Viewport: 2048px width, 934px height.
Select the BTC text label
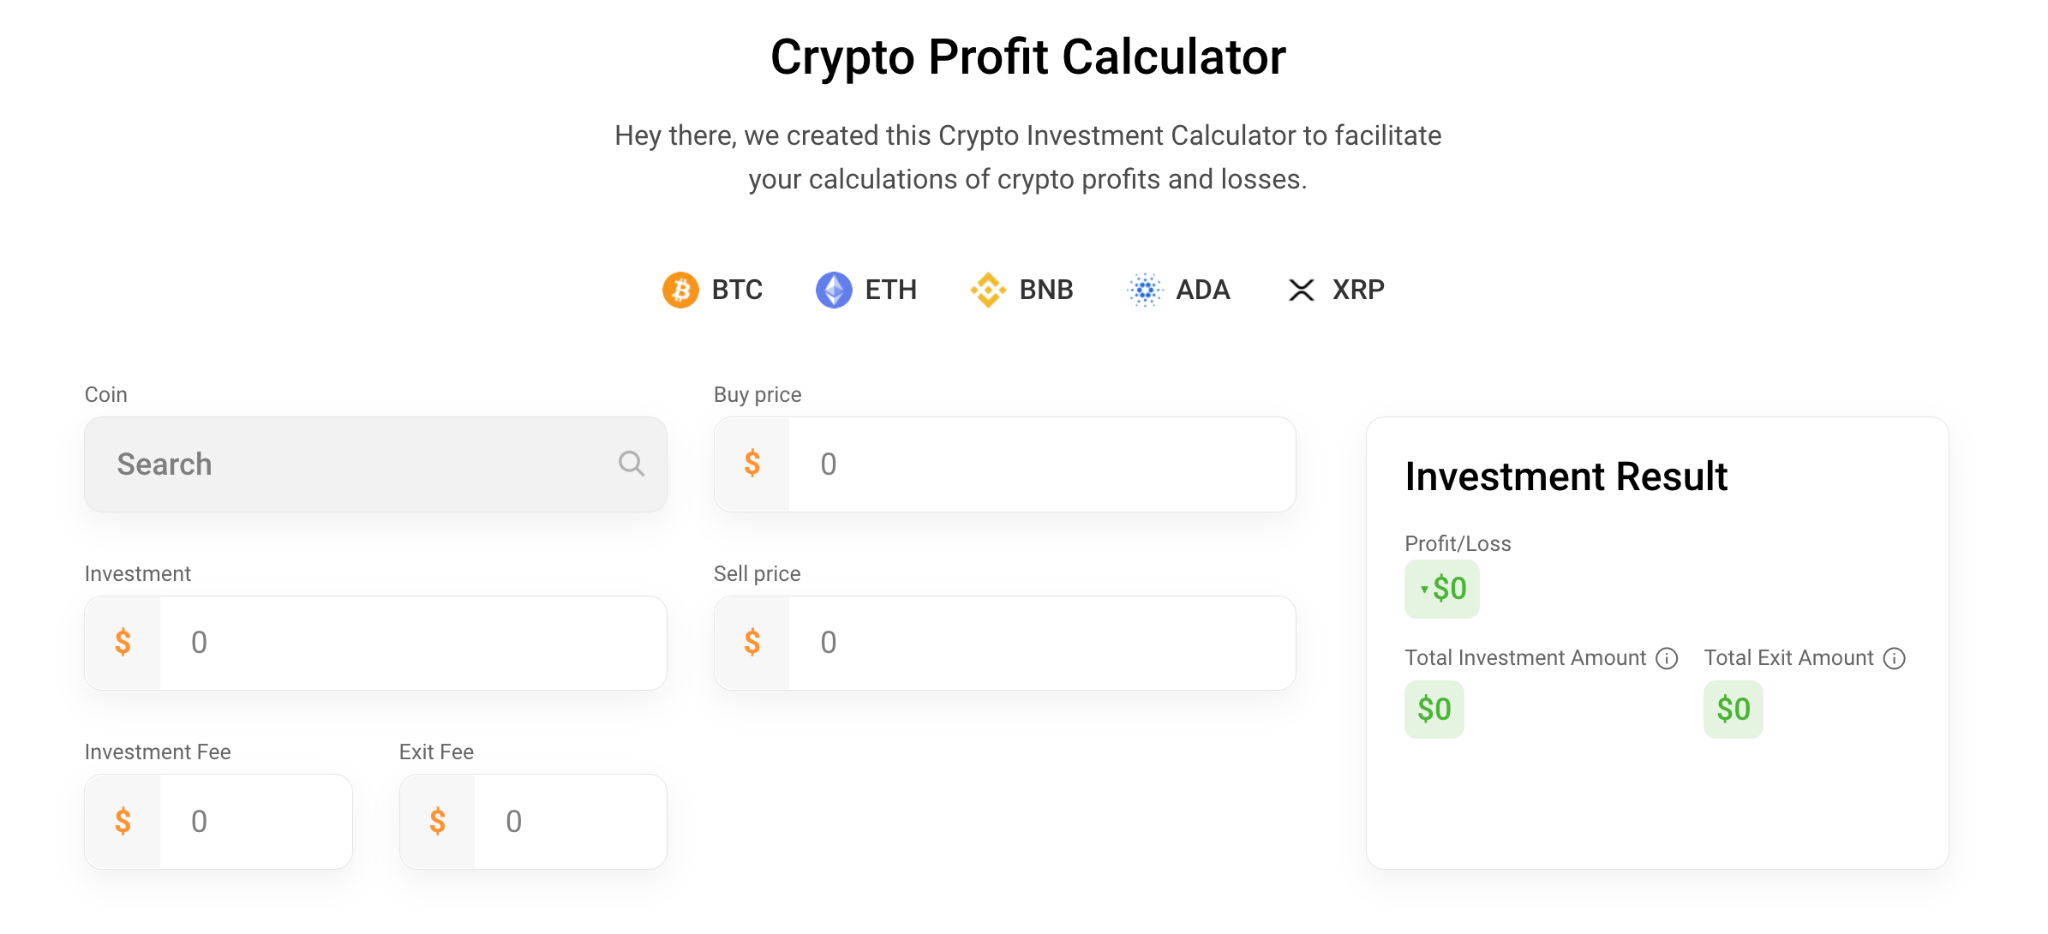736,290
